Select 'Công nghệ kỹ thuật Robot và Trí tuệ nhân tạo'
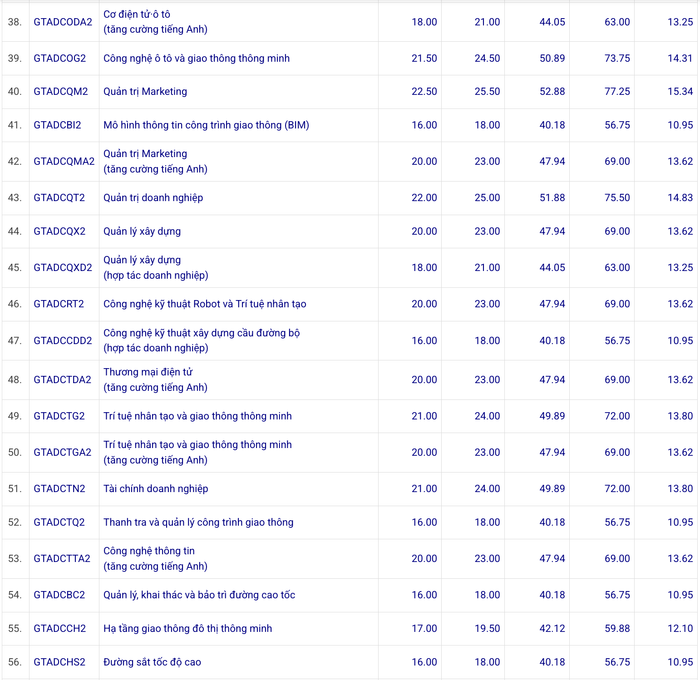The image size is (700, 680). click(205, 304)
